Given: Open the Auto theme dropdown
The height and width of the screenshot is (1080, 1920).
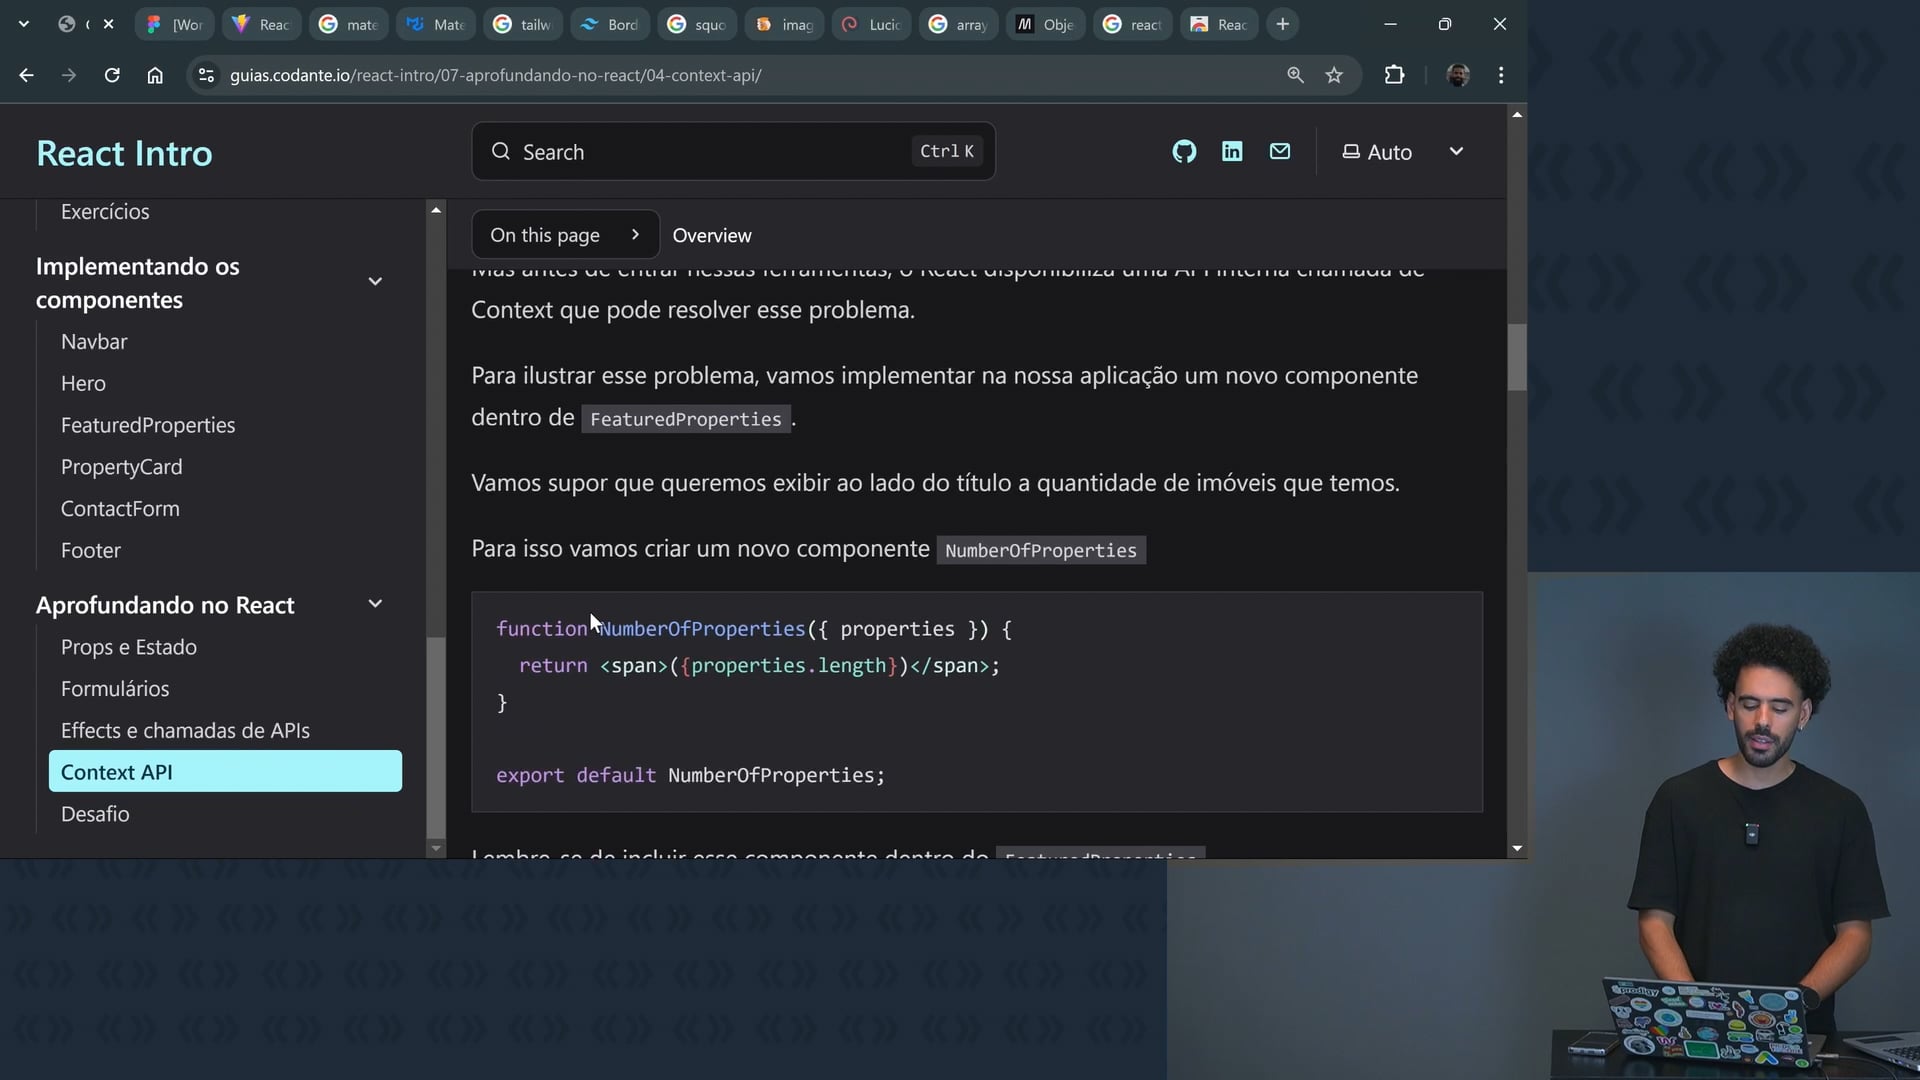Looking at the screenshot, I should pyautogui.click(x=1402, y=152).
